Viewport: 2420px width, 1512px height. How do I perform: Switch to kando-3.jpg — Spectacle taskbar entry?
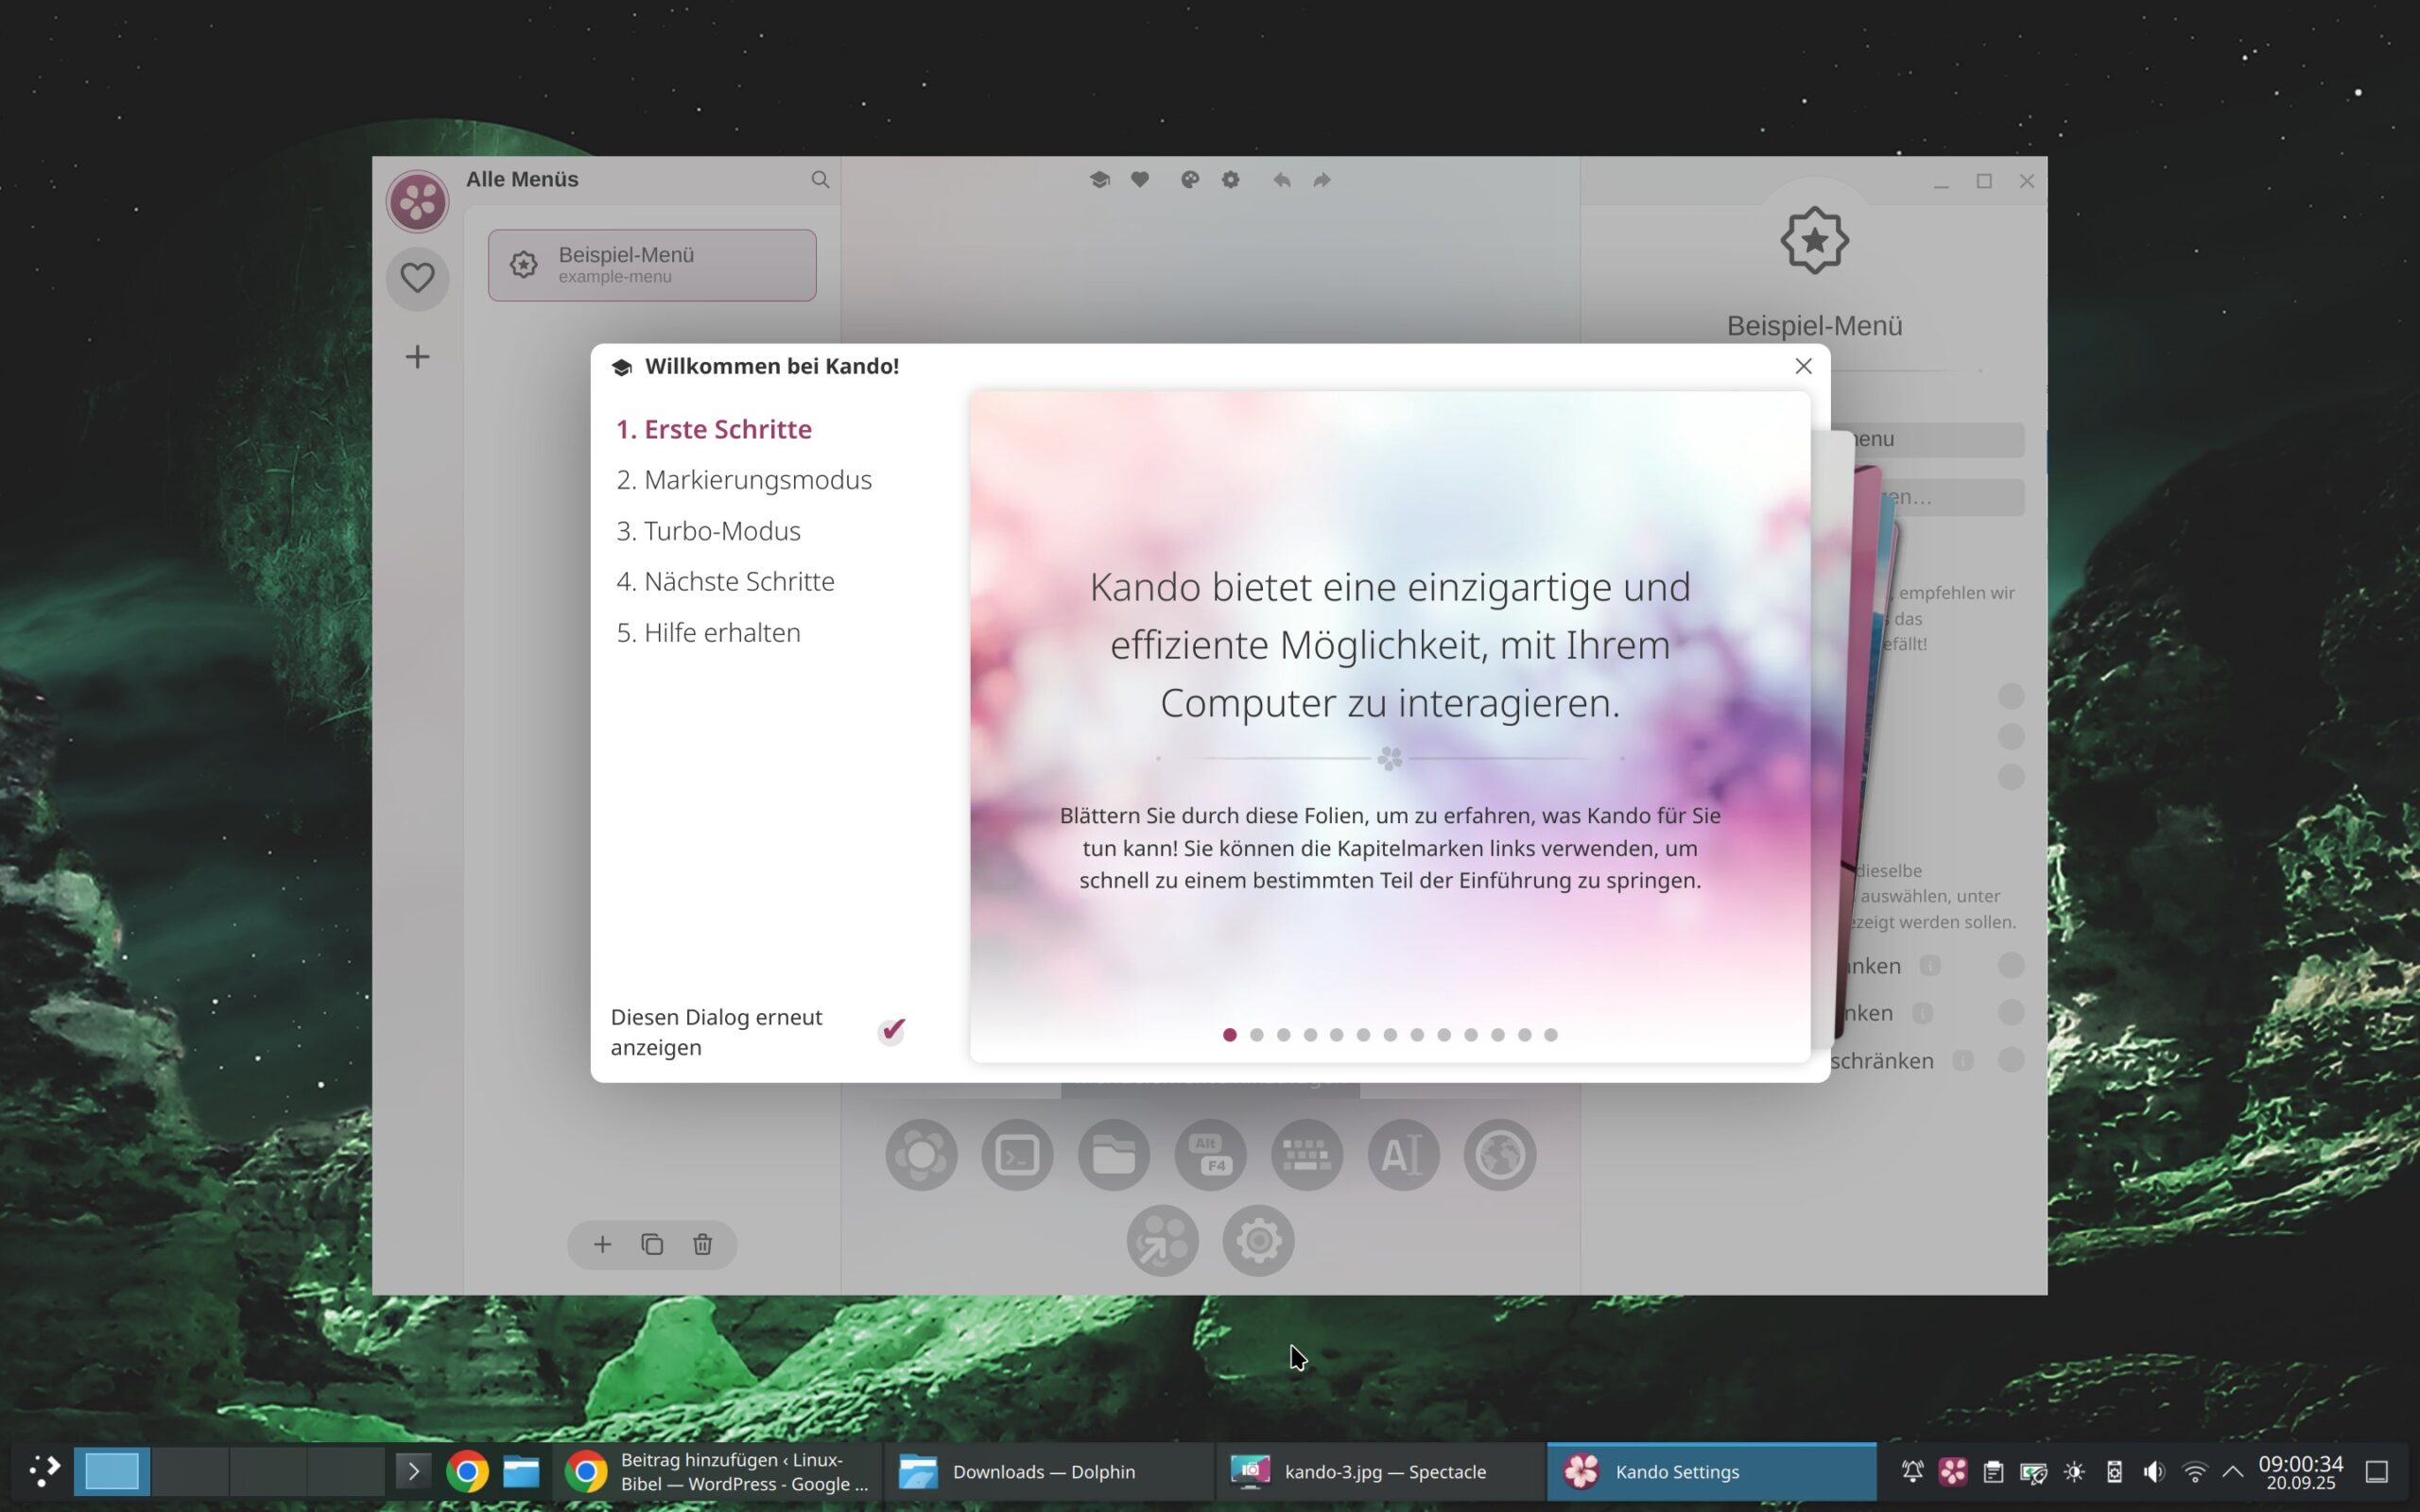(x=1380, y=1471)
